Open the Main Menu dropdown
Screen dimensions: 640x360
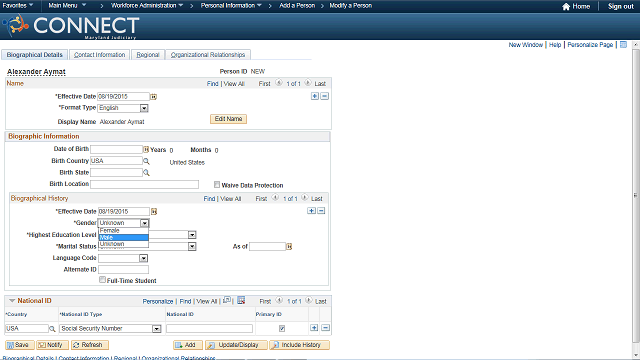coord(67,6)
